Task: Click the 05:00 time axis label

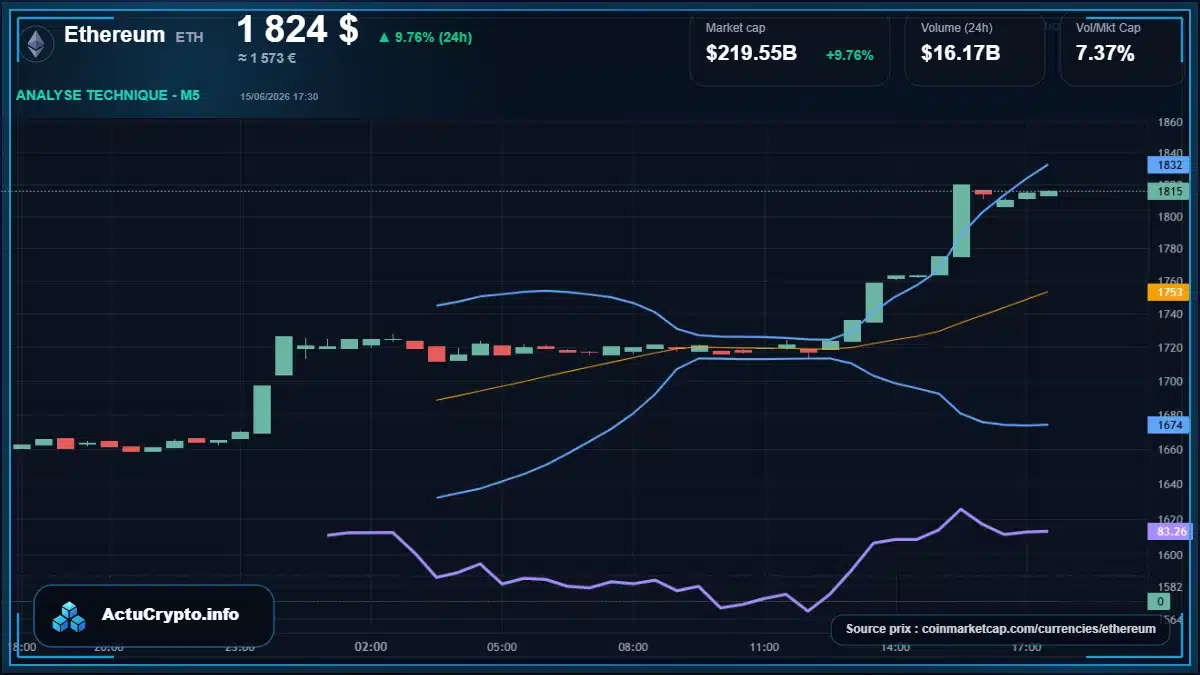Action: point(502,647)
